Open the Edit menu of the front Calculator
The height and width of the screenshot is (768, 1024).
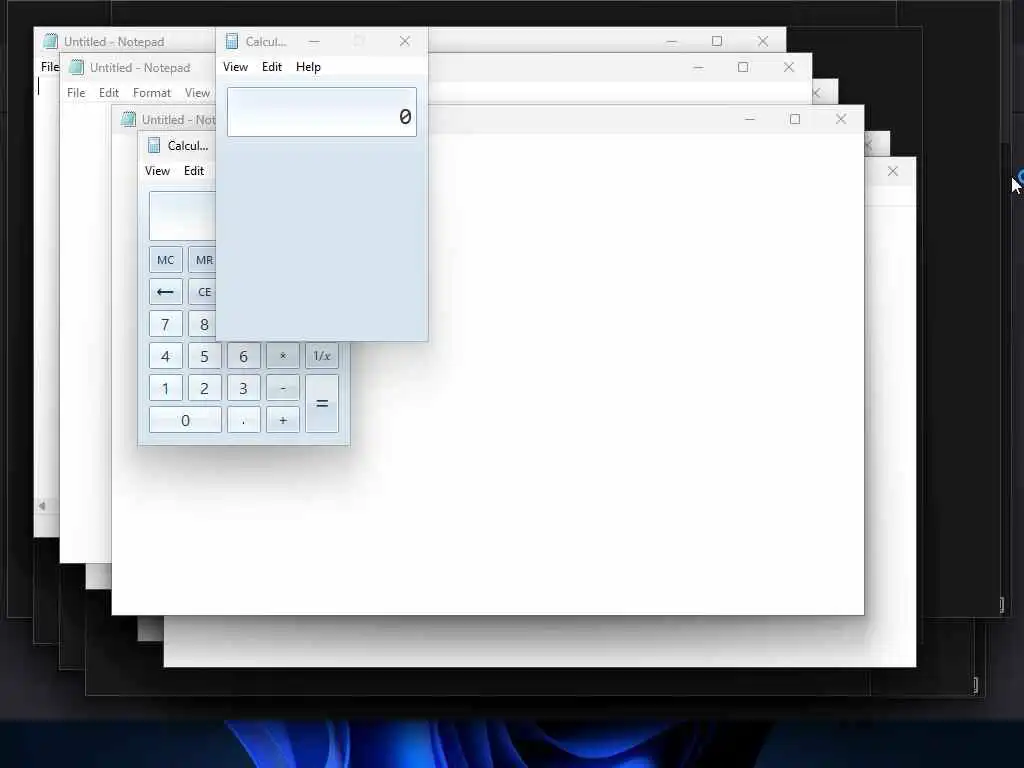pos(272,67)
